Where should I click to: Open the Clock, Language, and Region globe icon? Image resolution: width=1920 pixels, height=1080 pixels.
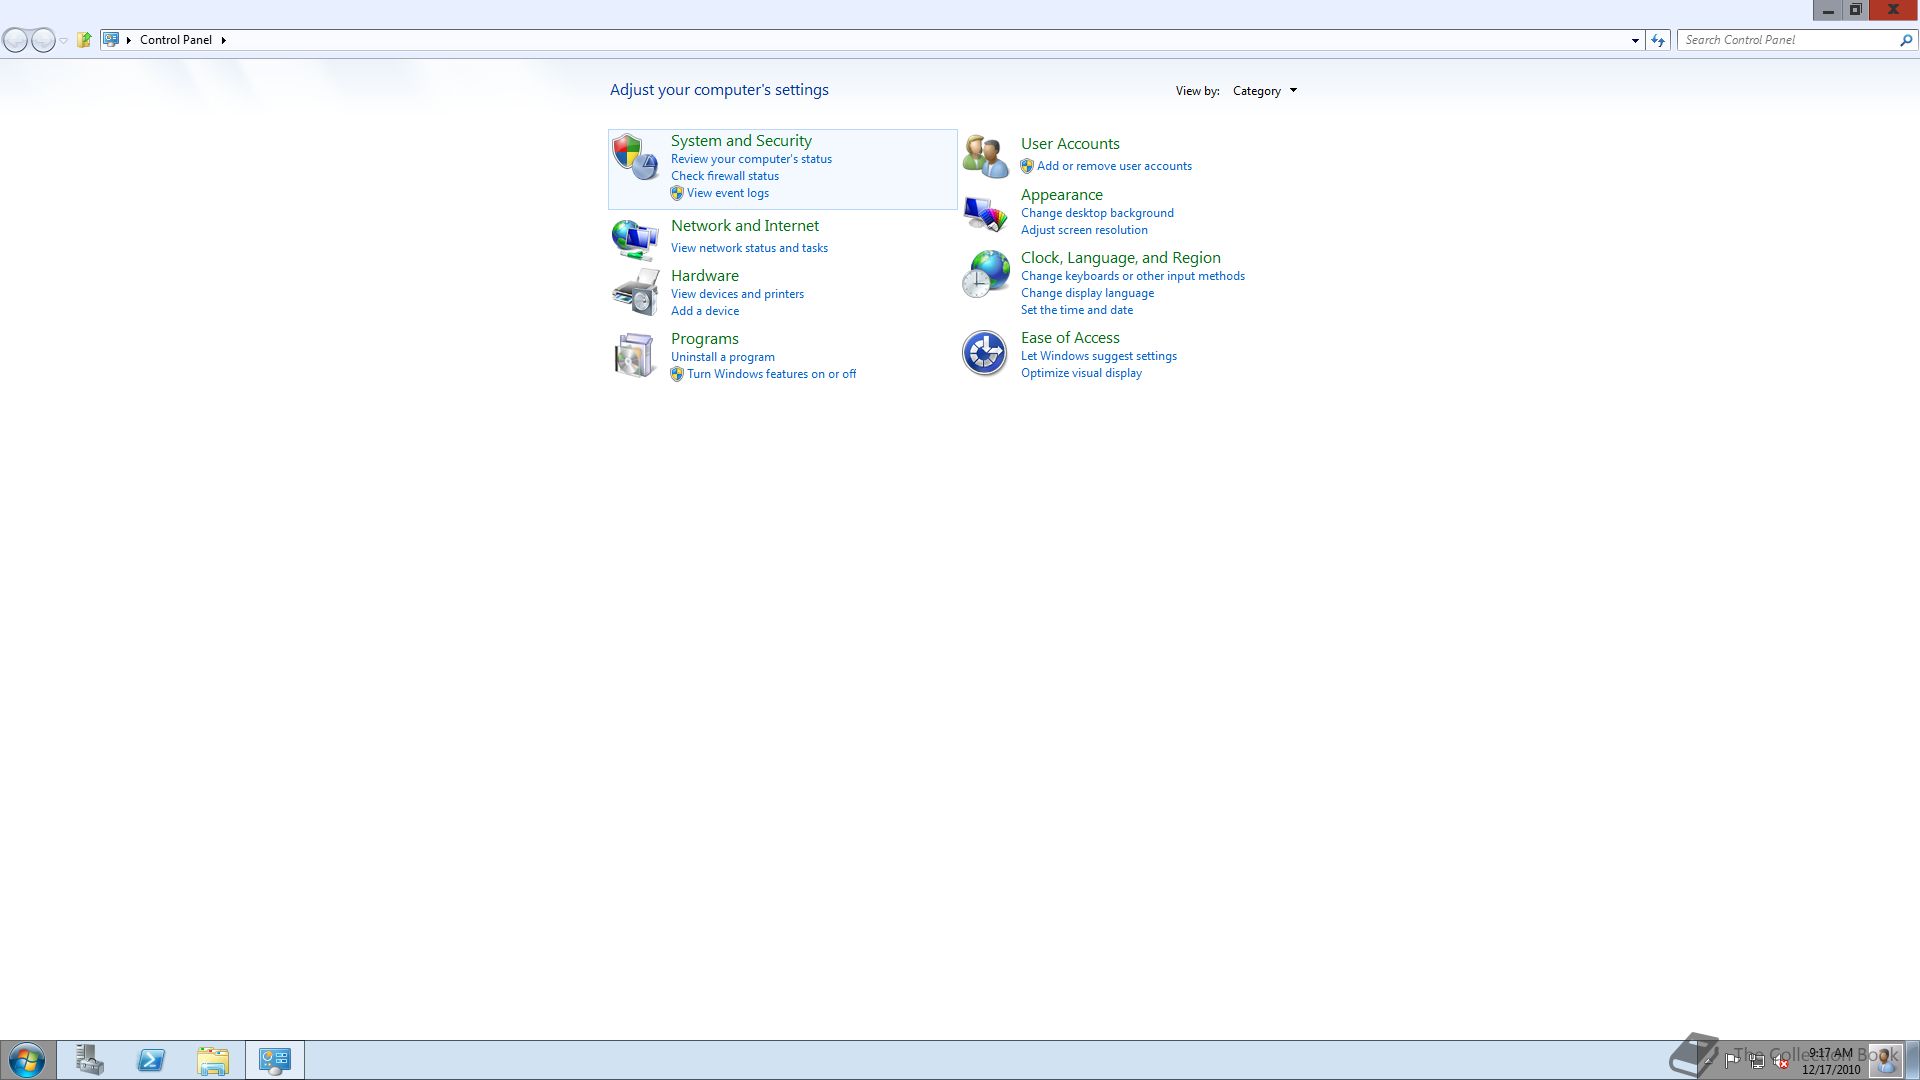click(985, 274)
